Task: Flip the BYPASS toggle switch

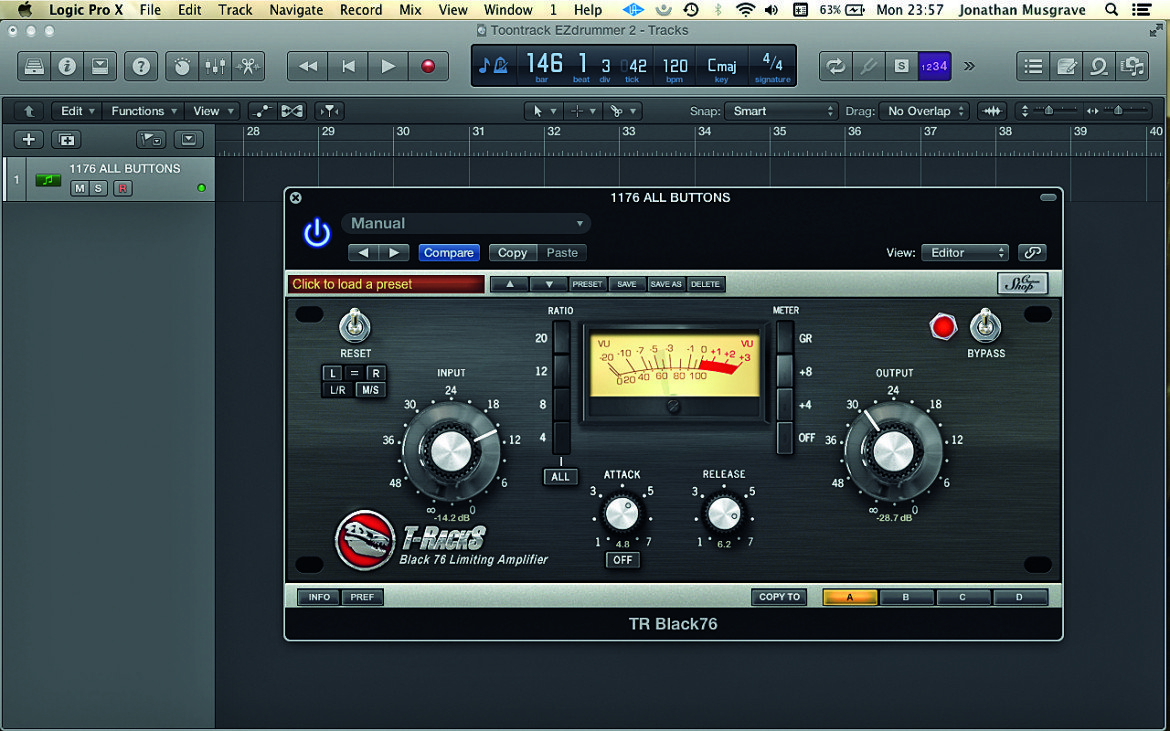Action: coord(985,326)
